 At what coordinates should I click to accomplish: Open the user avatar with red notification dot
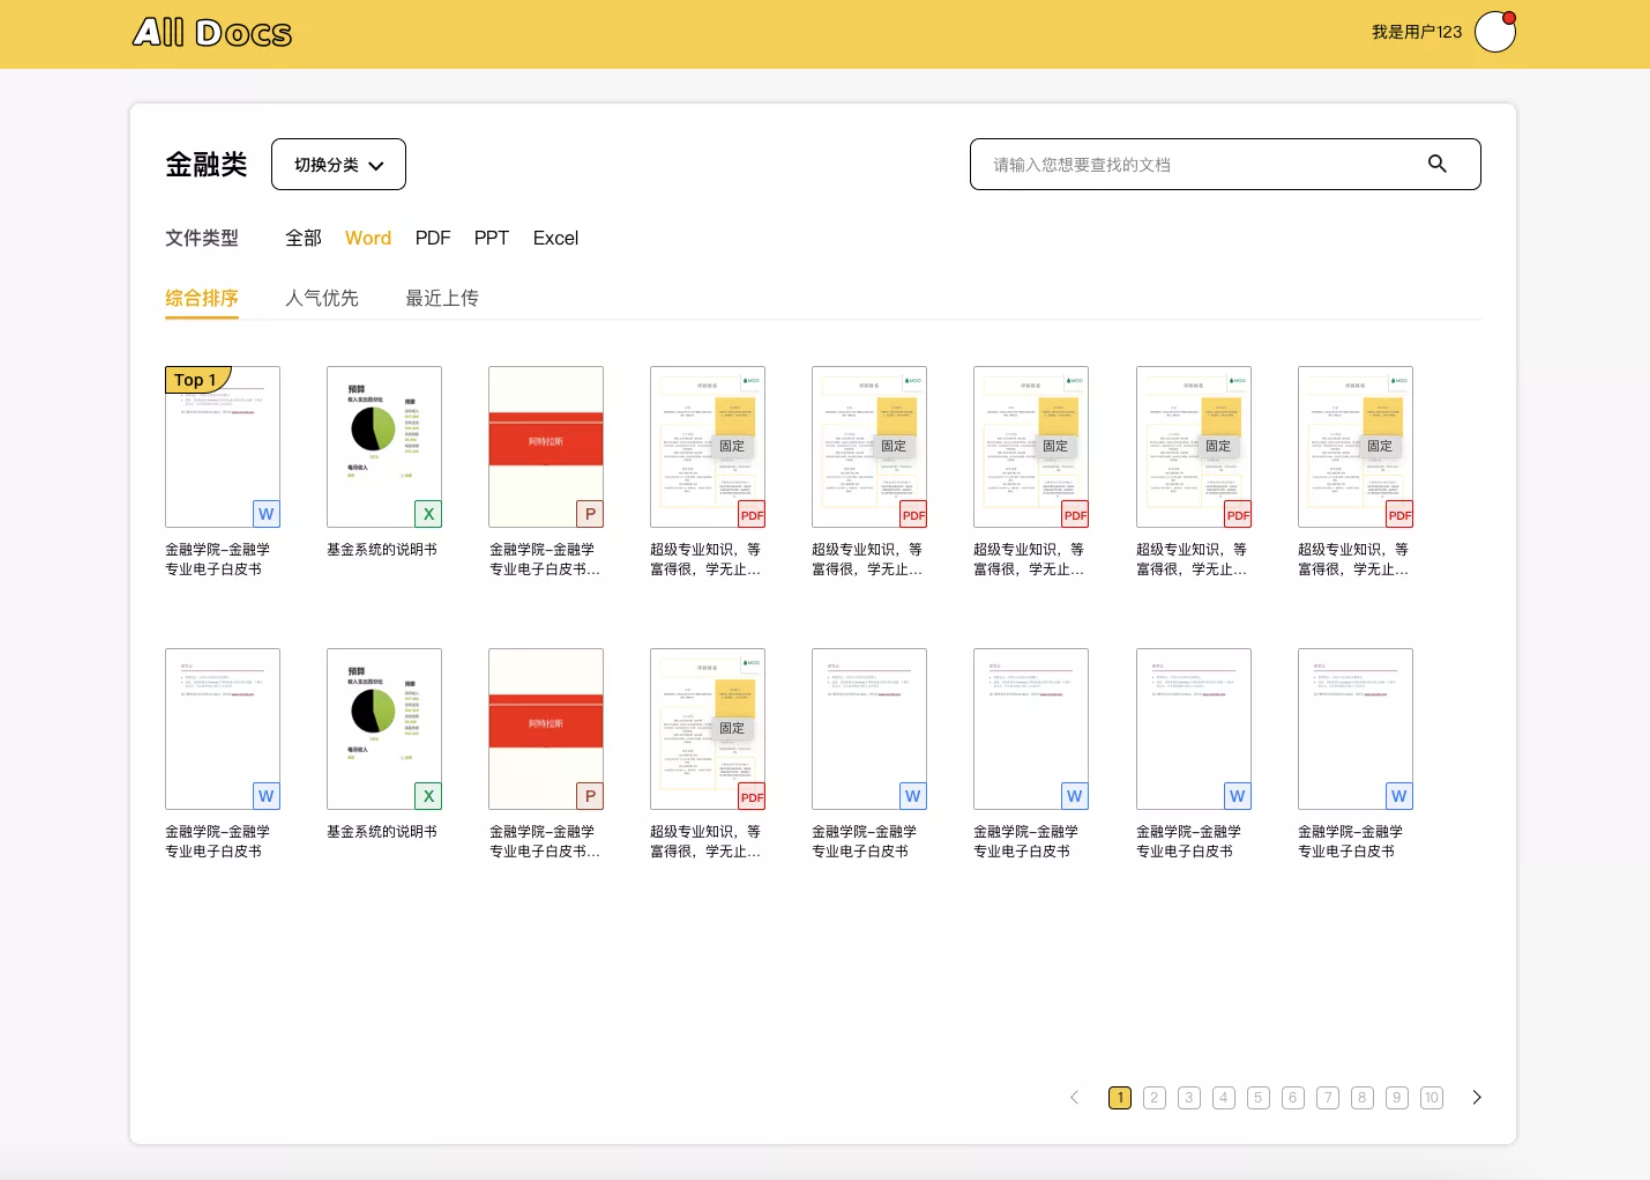(x=1495, y=32)
